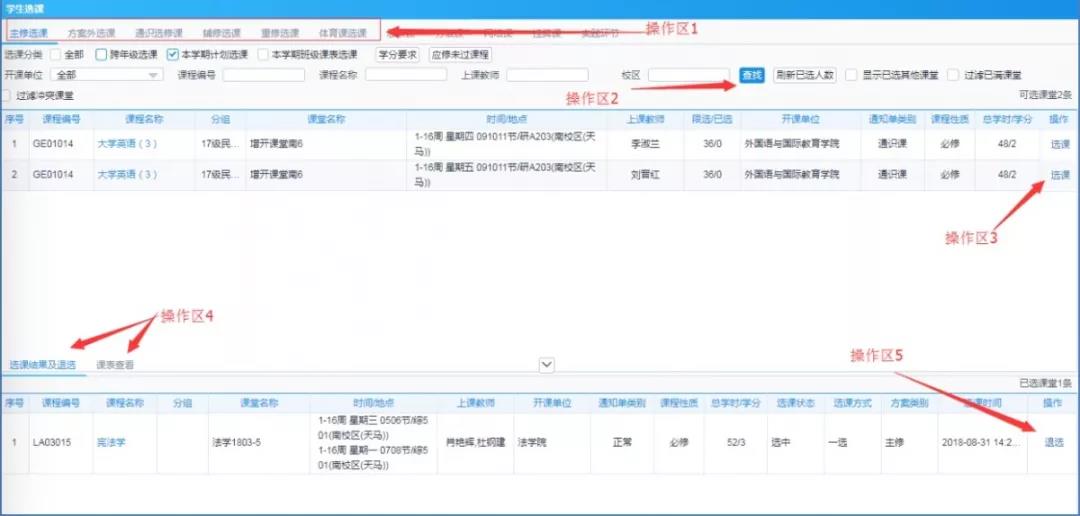Switch to 方案外选课 tab
1080x516 pixels.
(x=90, y=33)
